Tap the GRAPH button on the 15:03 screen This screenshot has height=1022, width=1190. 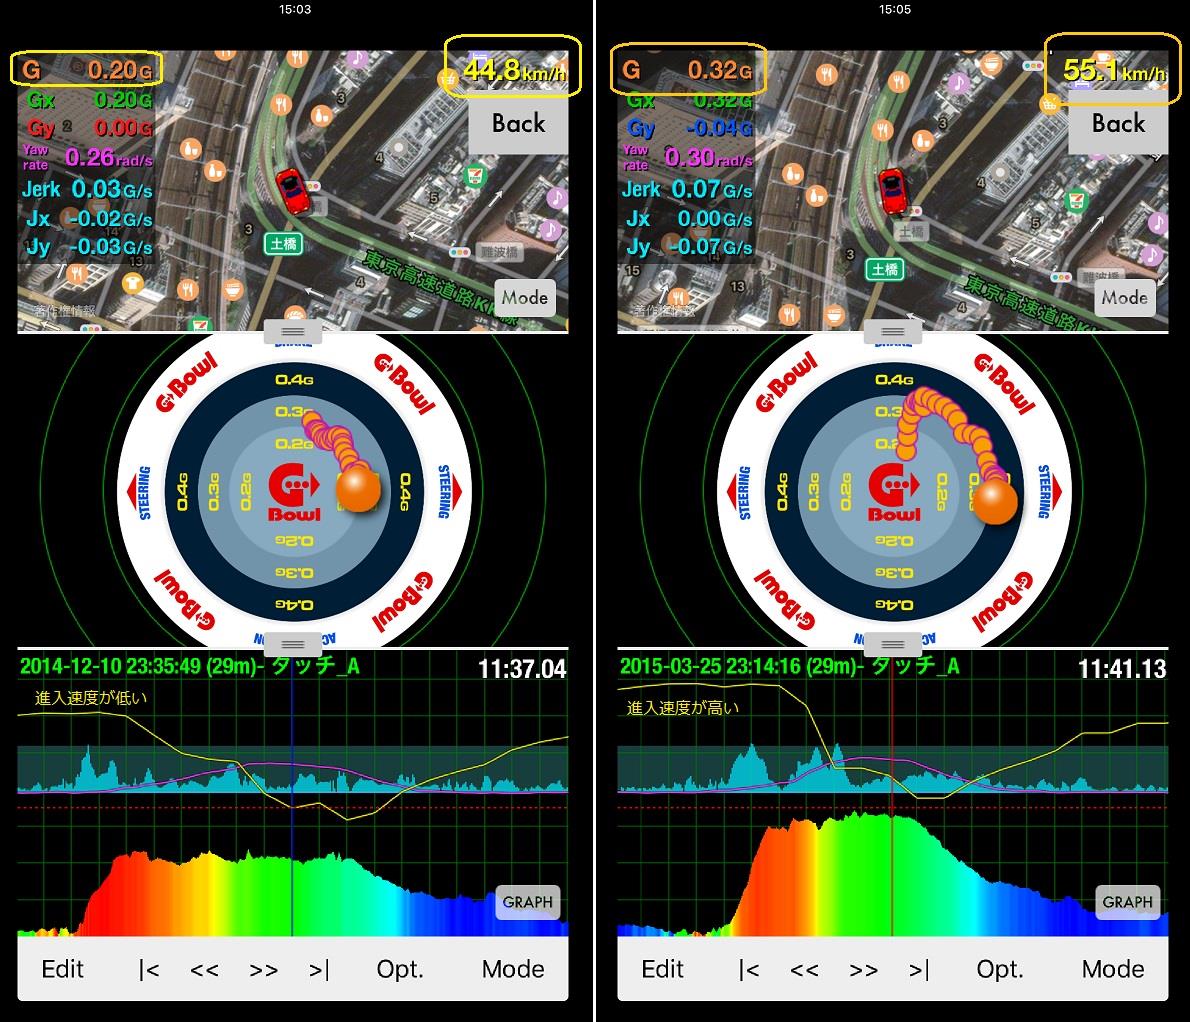[x=527, y=902]
